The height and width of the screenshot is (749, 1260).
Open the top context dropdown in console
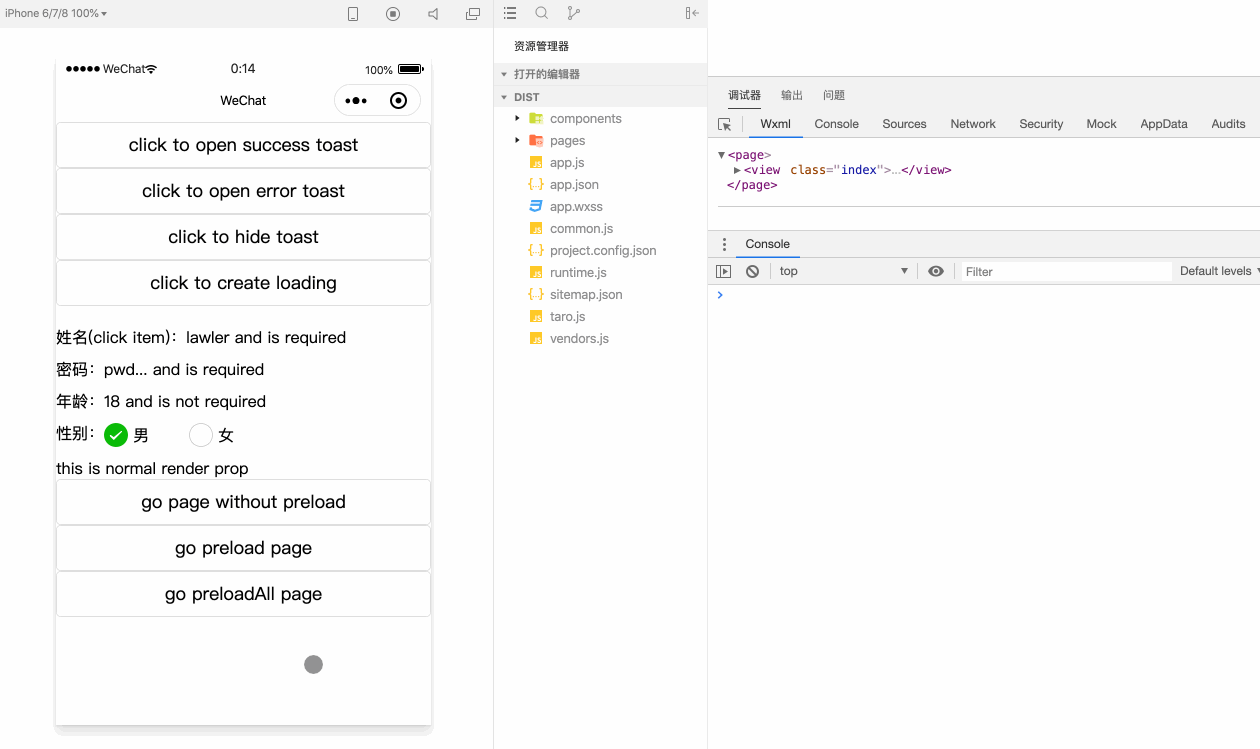[x=843, y=271]
